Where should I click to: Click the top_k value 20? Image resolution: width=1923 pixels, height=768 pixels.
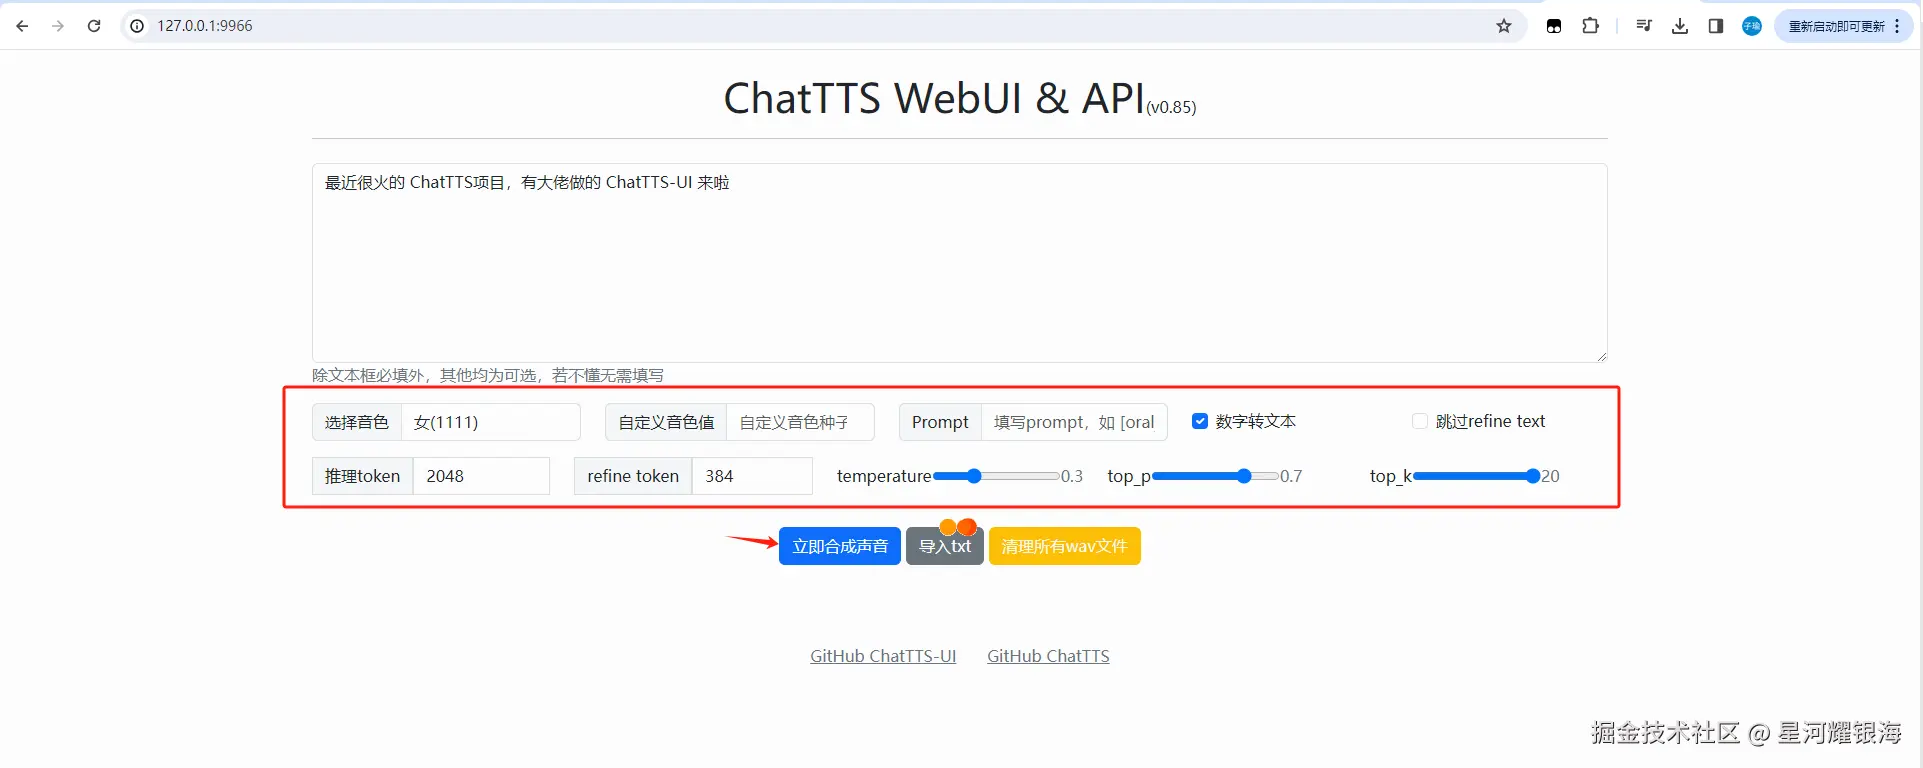point(1550,476)
